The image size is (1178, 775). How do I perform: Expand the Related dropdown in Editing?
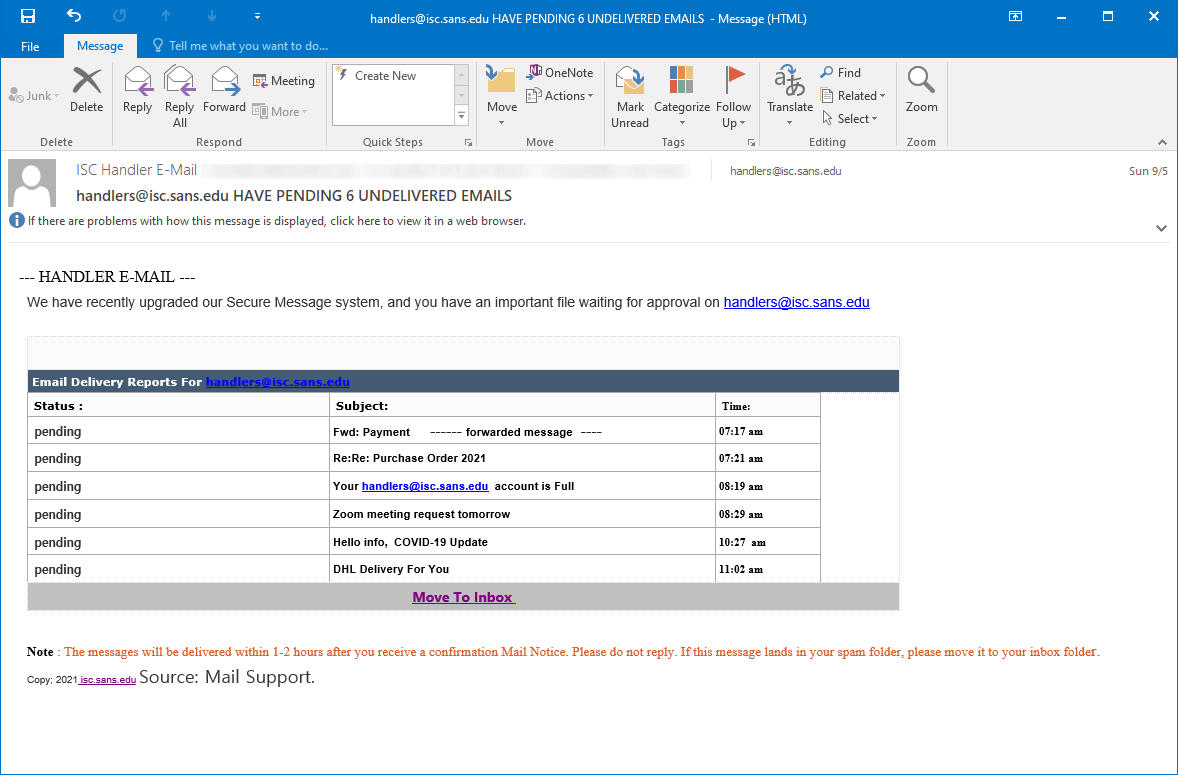pyautogui.click(x=853, y=96)
